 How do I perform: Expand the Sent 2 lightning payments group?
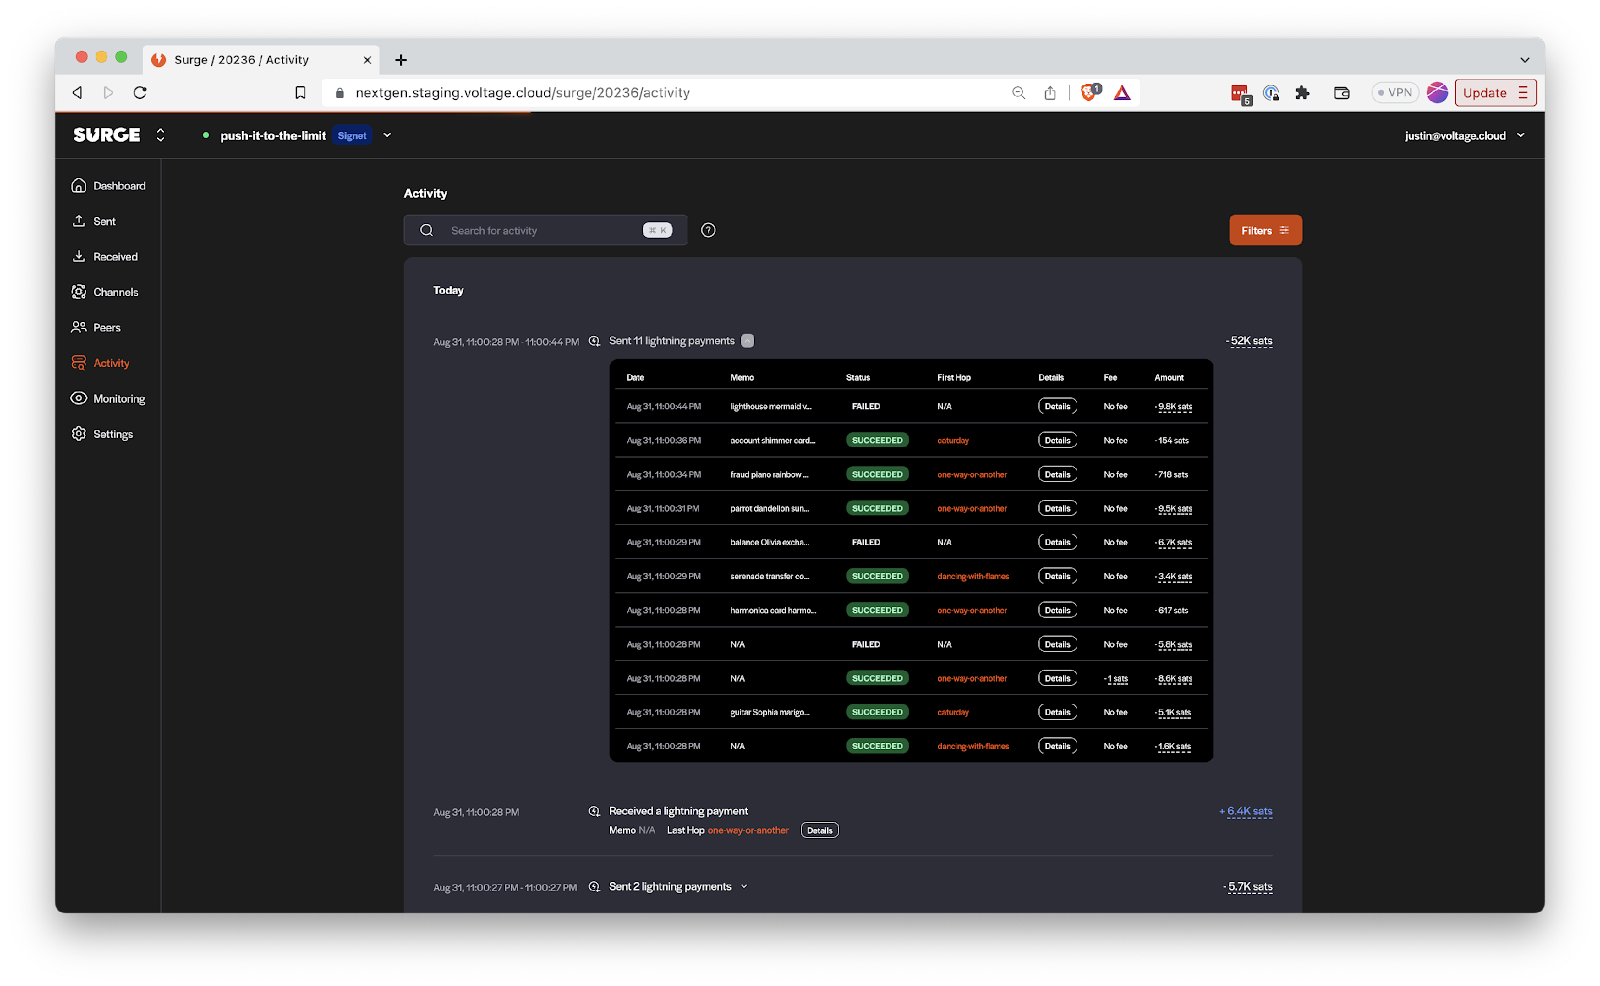tap(744, 887)
